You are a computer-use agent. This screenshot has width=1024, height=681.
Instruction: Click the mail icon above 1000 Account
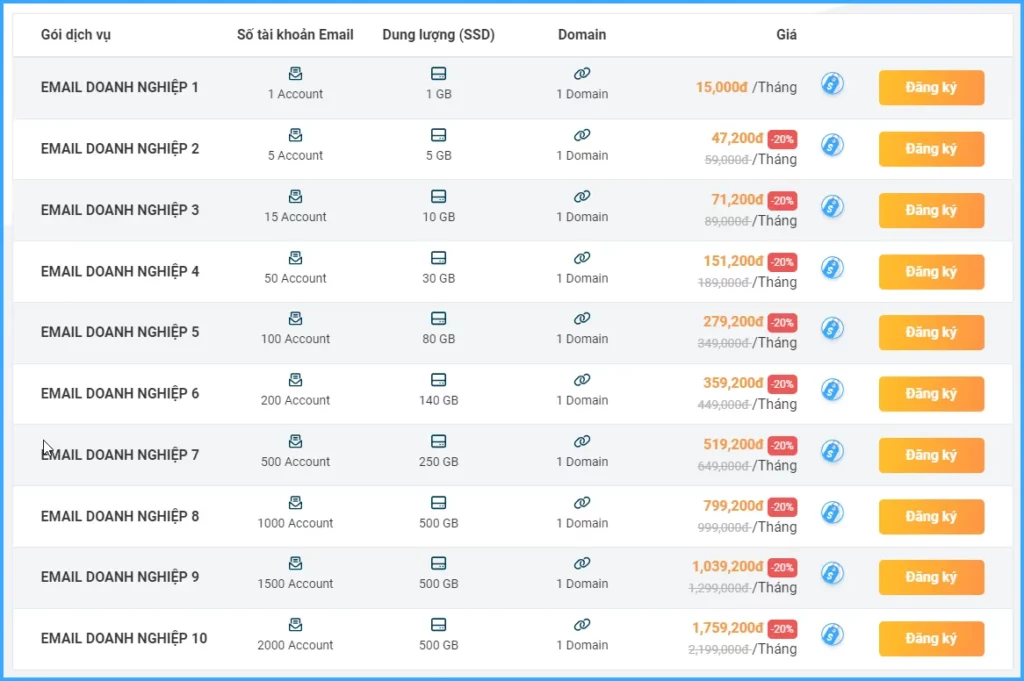coord(295,503)
